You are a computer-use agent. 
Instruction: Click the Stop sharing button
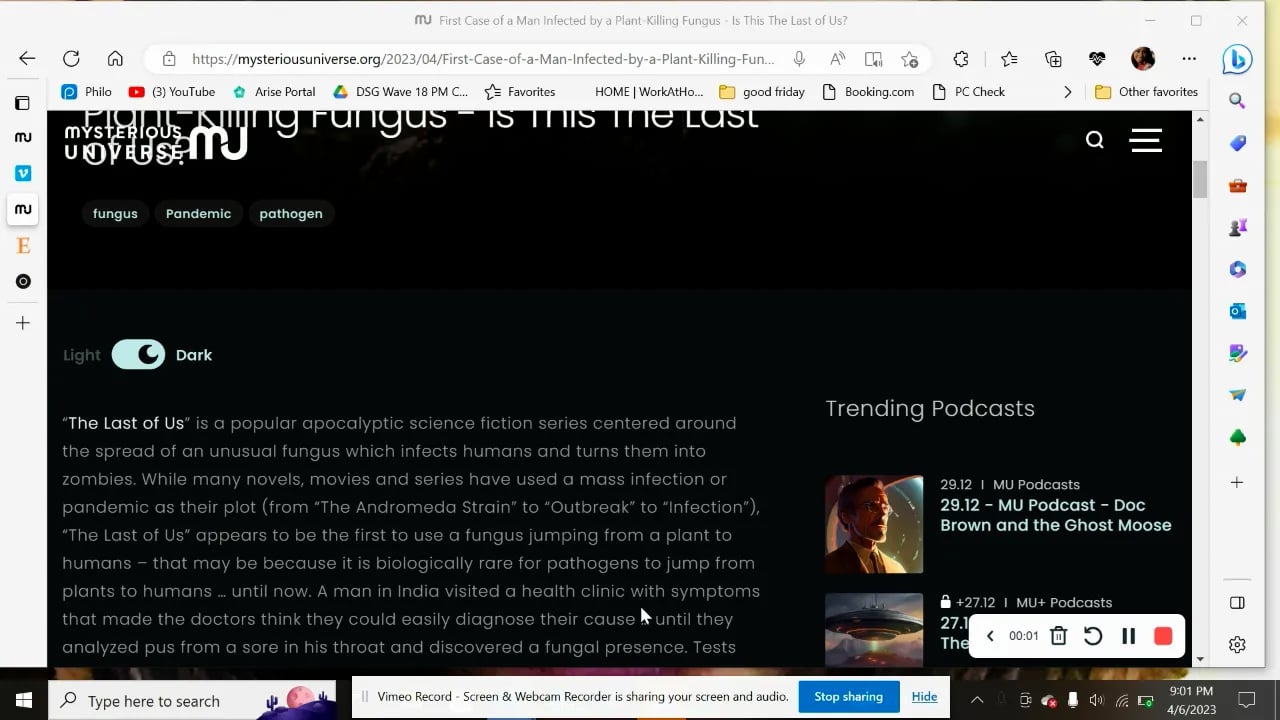point(848,697)
